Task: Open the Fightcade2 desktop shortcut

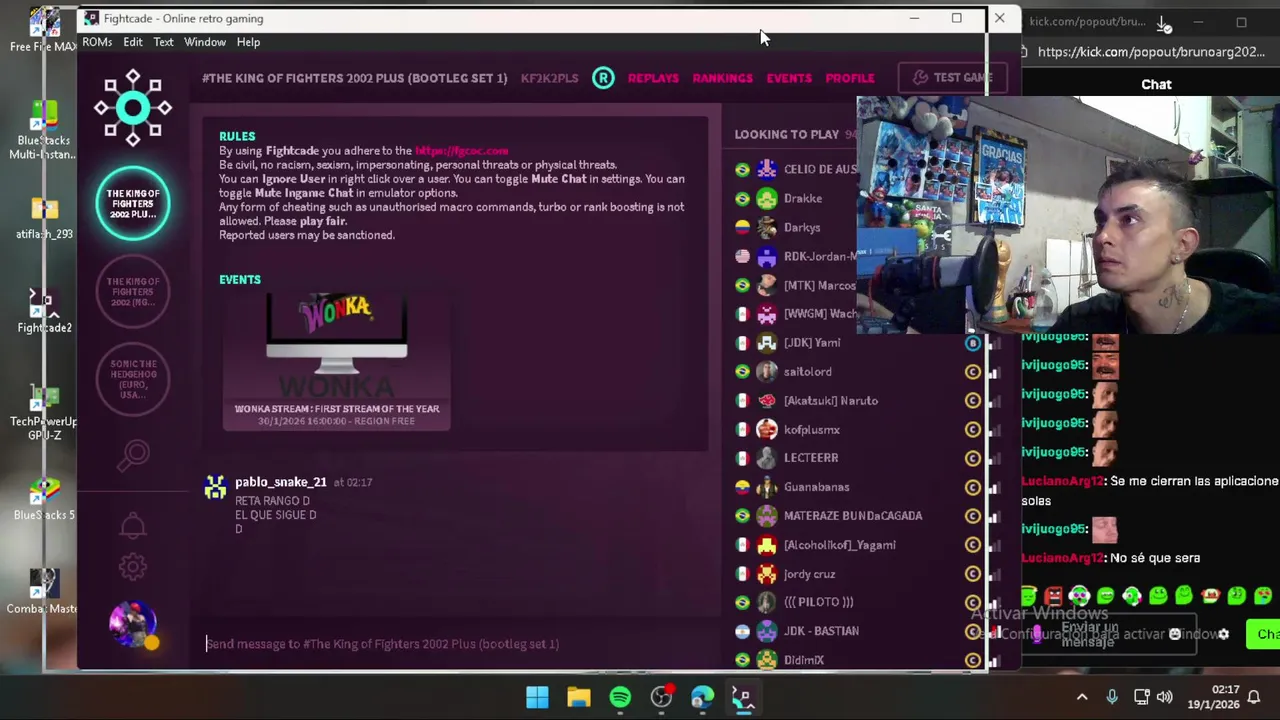Action: click(44, 311)
